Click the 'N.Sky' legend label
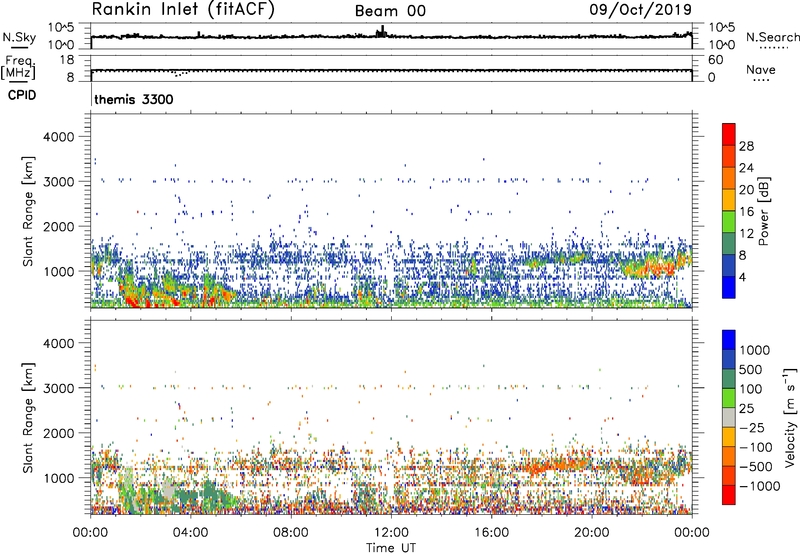 coord(19,37)
